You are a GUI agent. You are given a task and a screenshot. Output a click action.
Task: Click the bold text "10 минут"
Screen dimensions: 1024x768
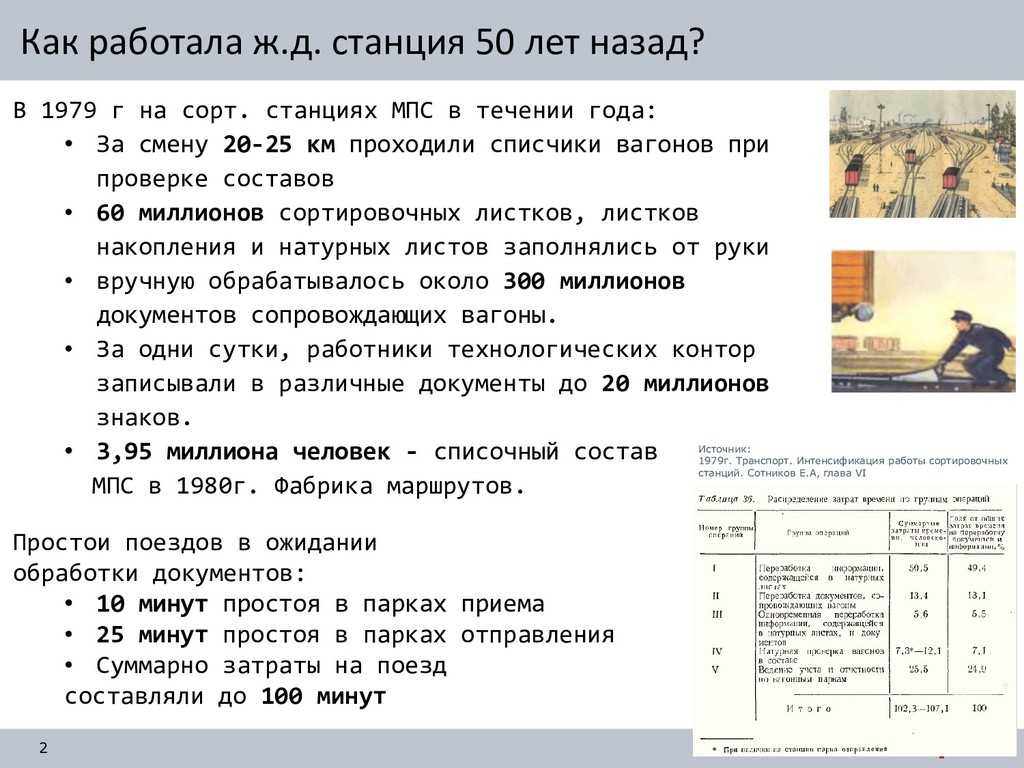(152, 604)
